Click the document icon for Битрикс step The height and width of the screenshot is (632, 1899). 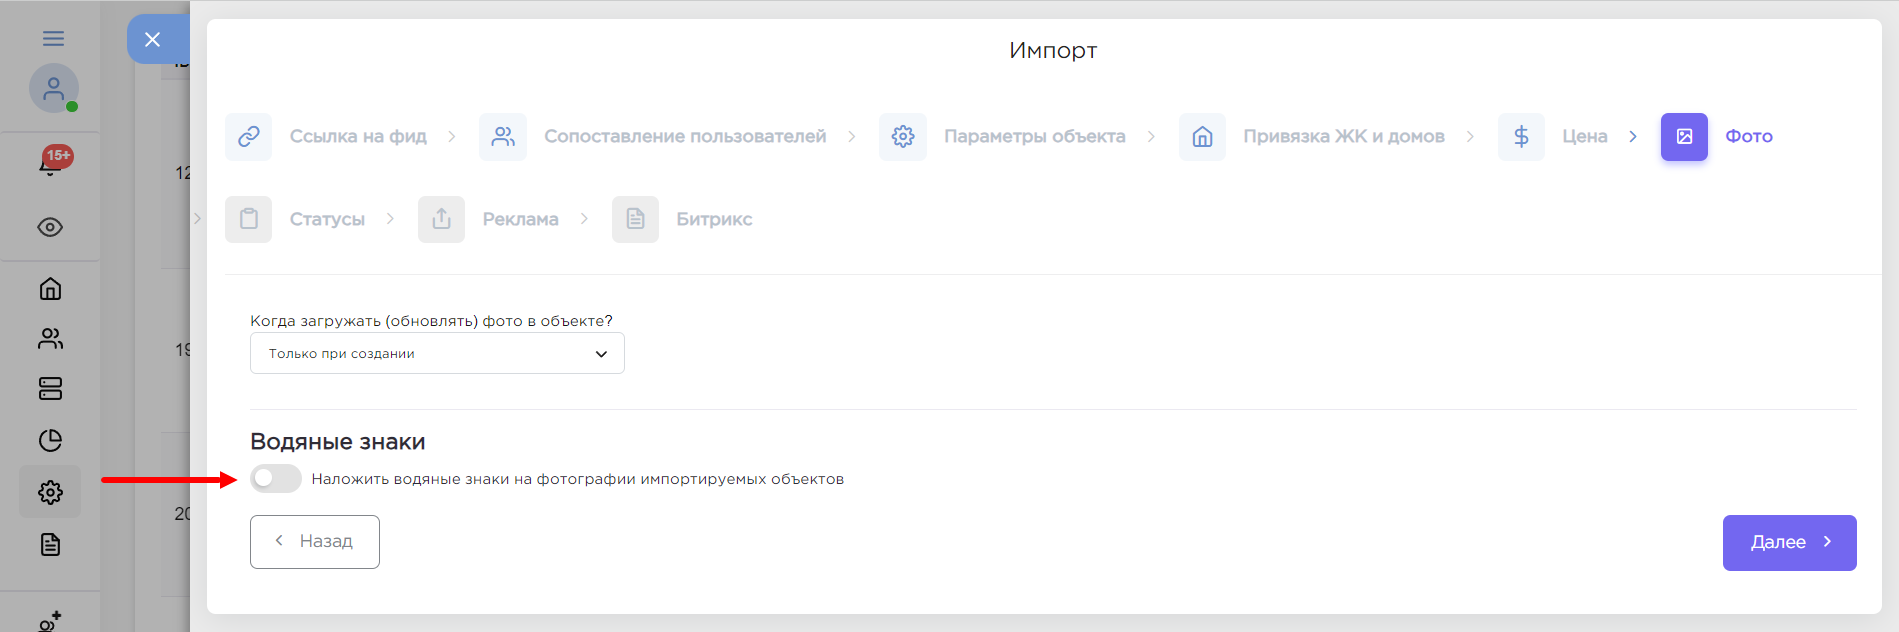coord(635,219)
